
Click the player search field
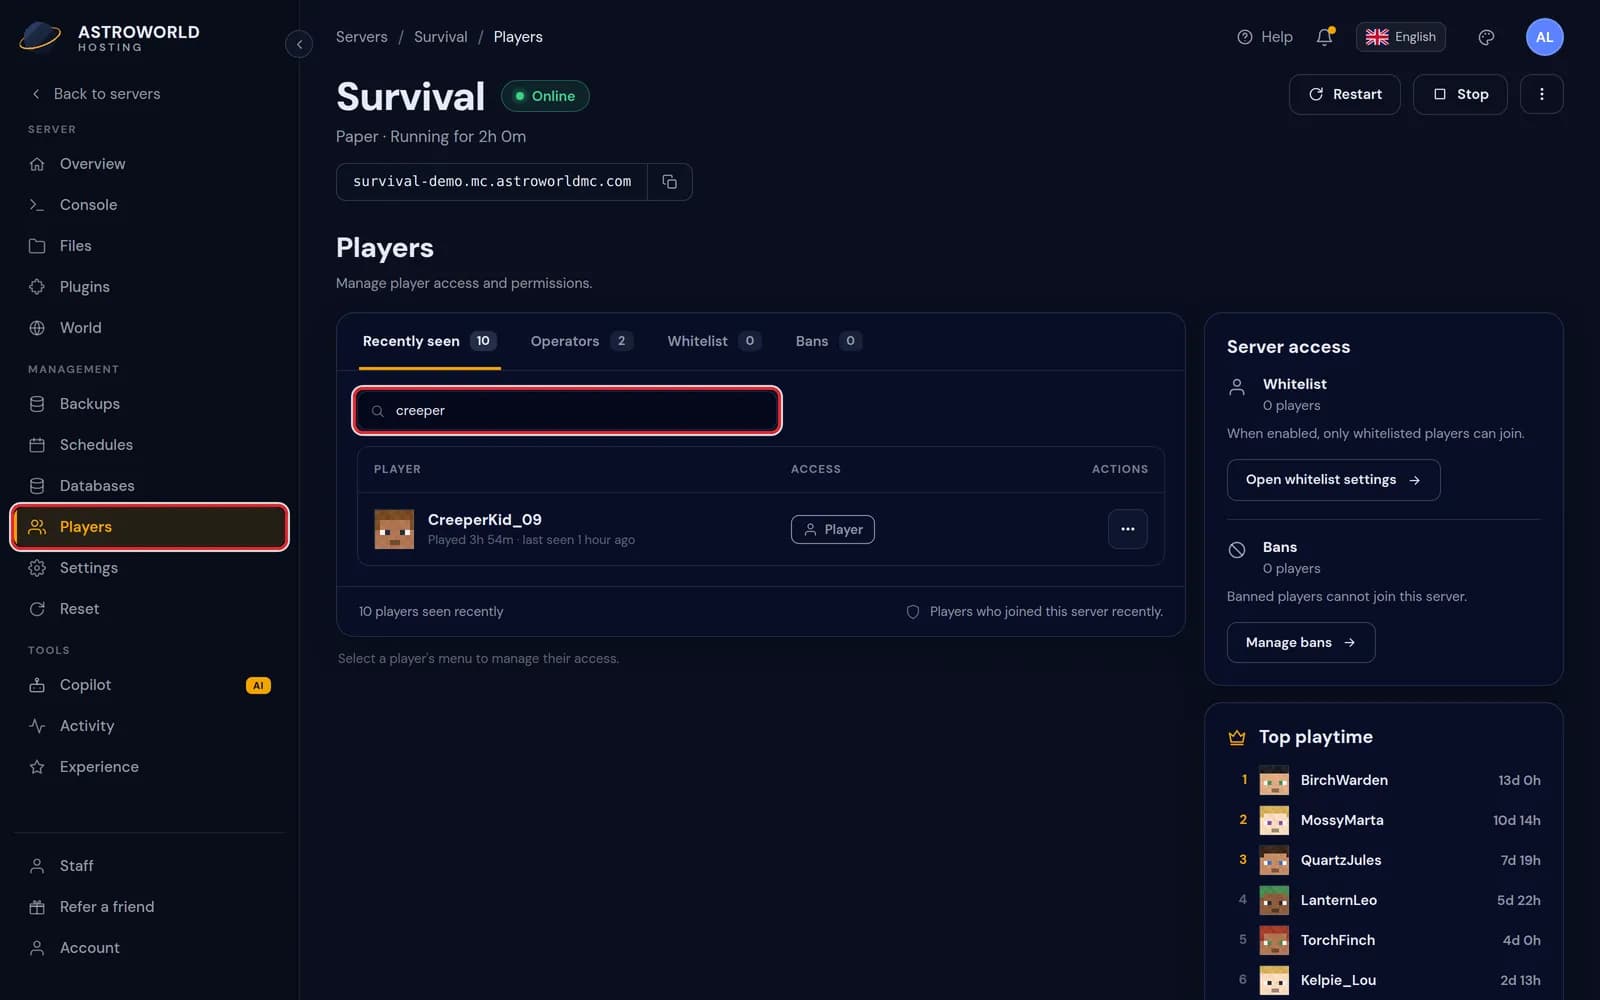coord(567,411)
